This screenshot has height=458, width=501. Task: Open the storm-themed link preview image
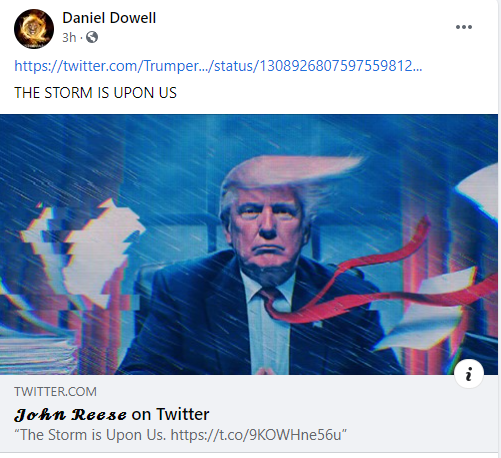(x=249, y=244)
